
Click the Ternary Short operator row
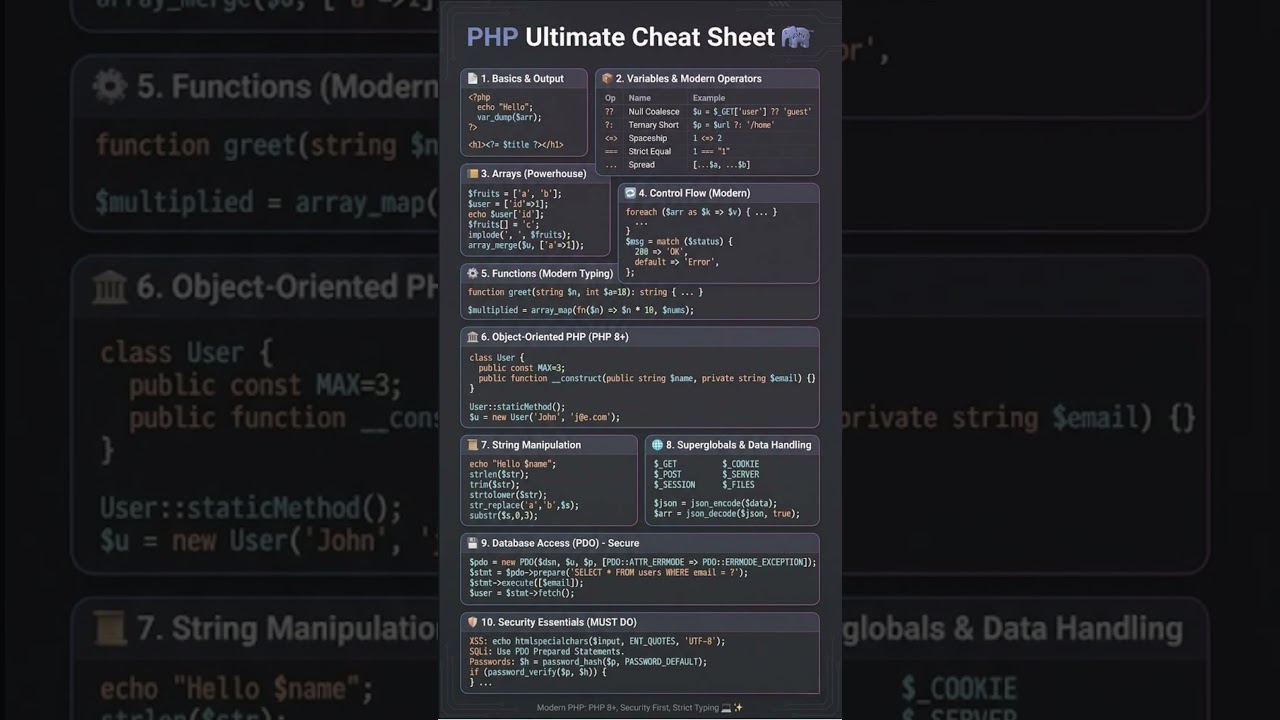click(708, 125)
